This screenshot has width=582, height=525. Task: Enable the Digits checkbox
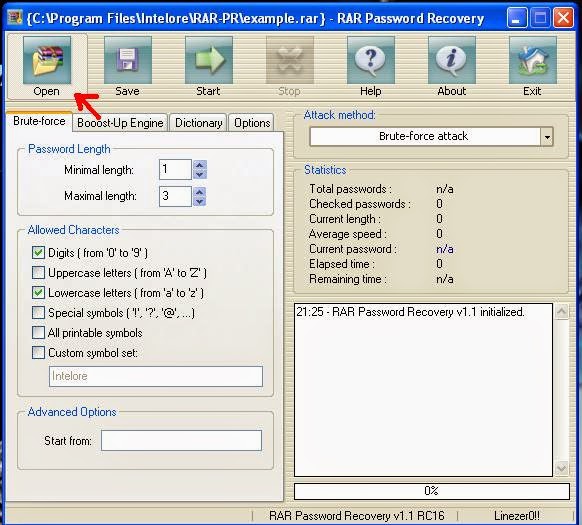tap(38, 252)
